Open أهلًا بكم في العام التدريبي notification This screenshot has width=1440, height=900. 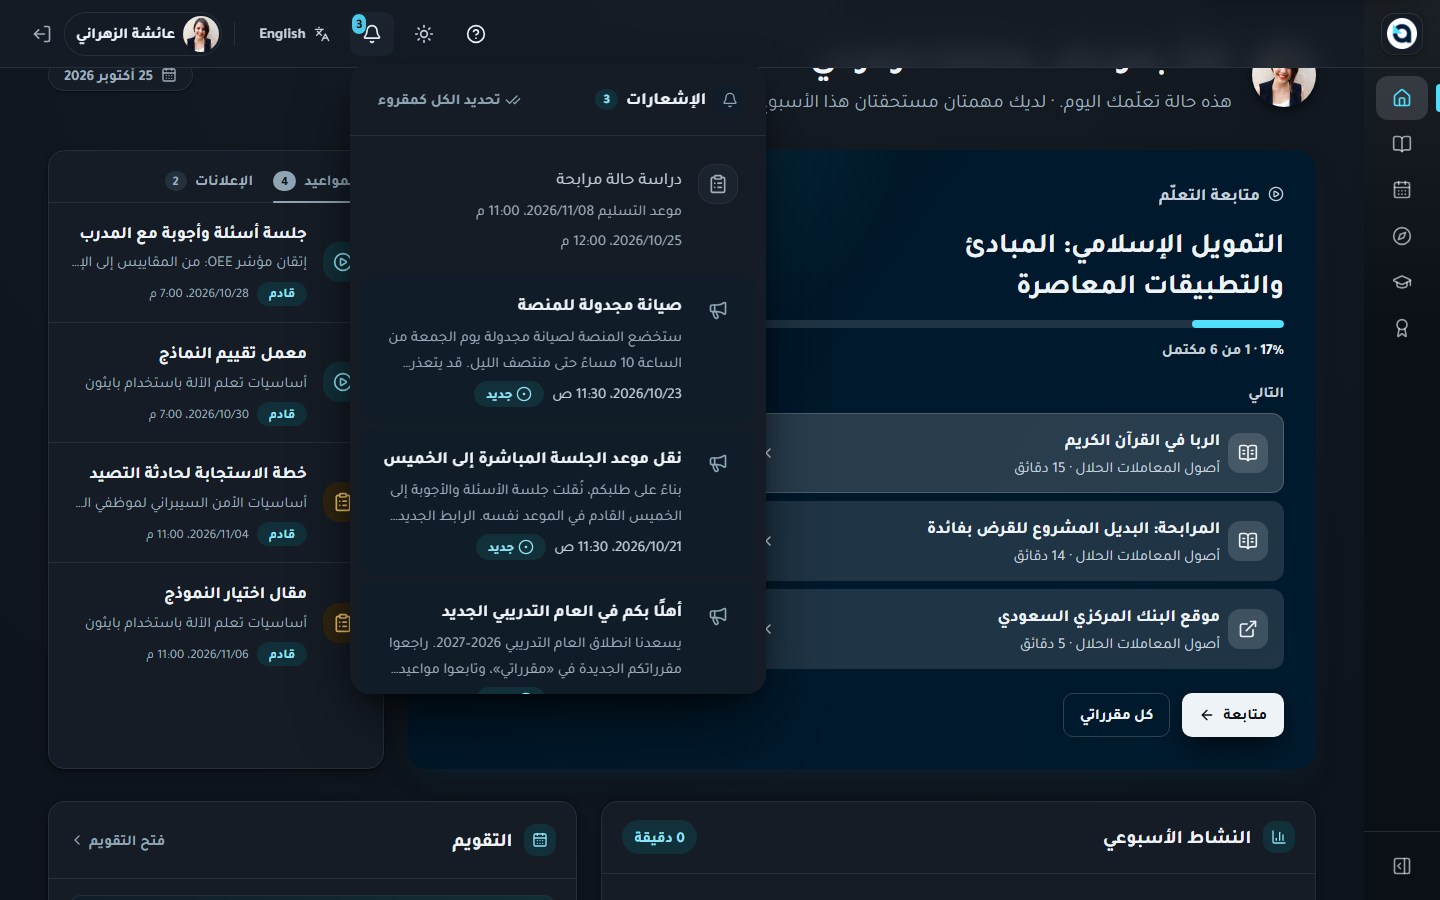click(x=558, y=638)
